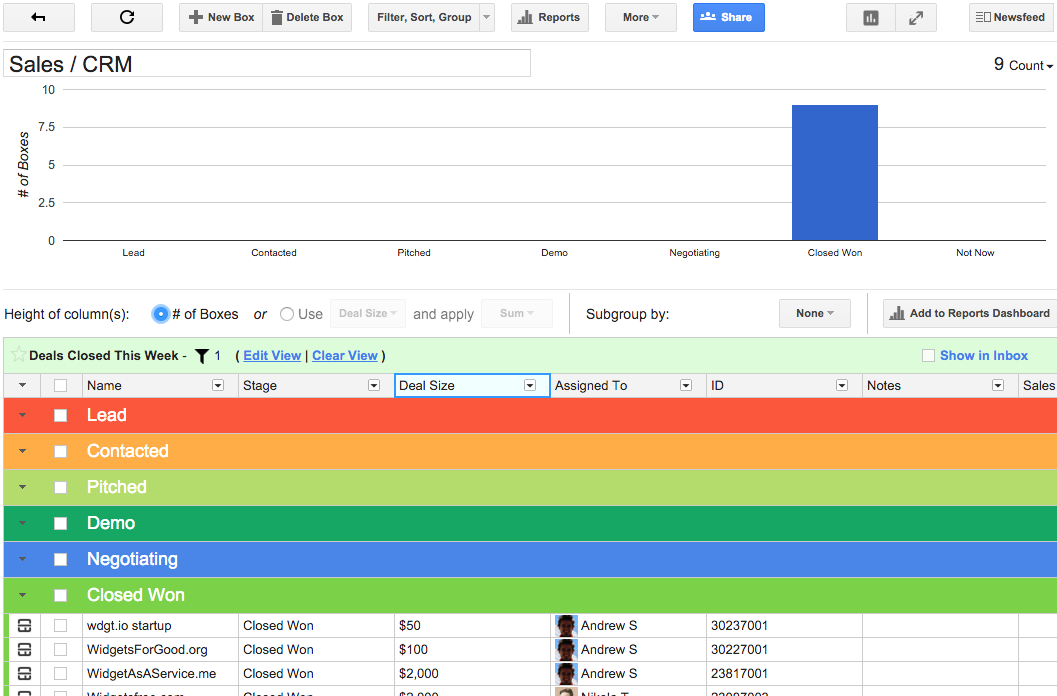Click Andrew S avatar in WidgetsForGood.org row
This screenshot has width=1057, height=696.
pos(566,649)
